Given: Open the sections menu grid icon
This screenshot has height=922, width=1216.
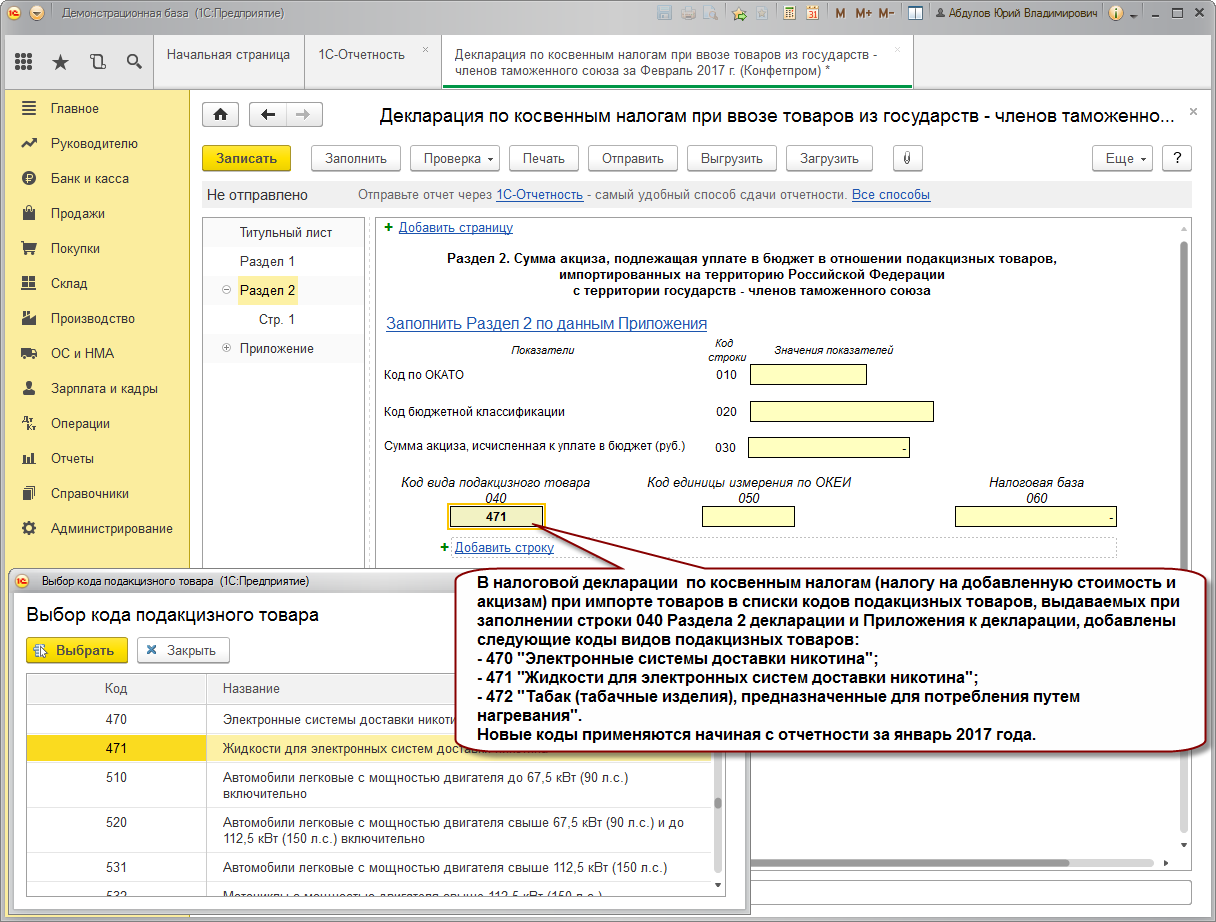Looking at the screenshot, I should (x=24, y=62).
